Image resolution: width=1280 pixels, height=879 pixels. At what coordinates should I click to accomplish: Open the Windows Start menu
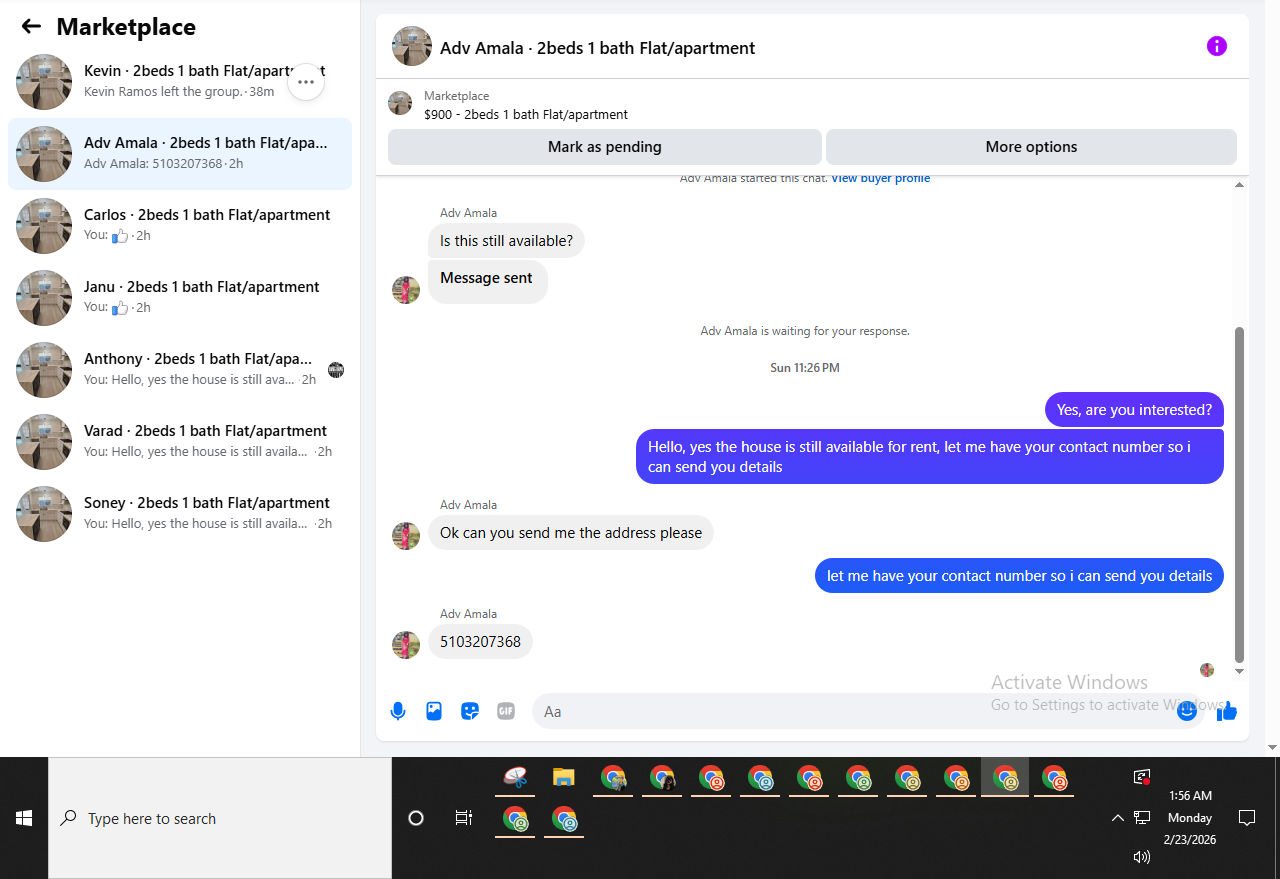click(x=24, y=818)
